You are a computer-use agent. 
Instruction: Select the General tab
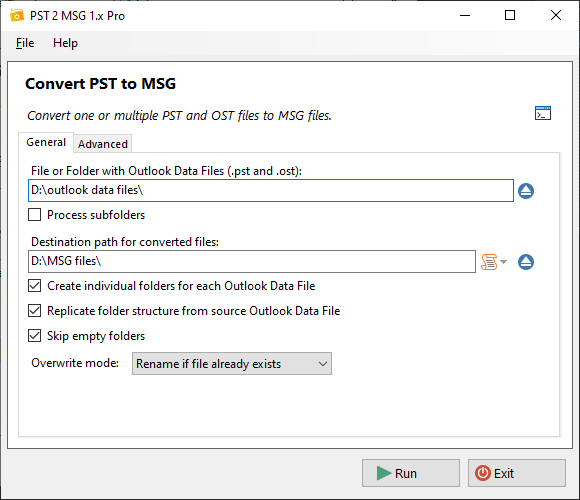[46, 142]
